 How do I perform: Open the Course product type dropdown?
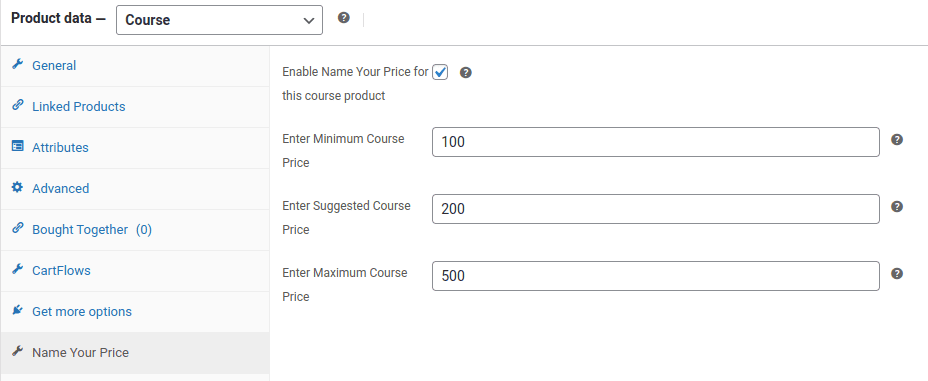220,20
